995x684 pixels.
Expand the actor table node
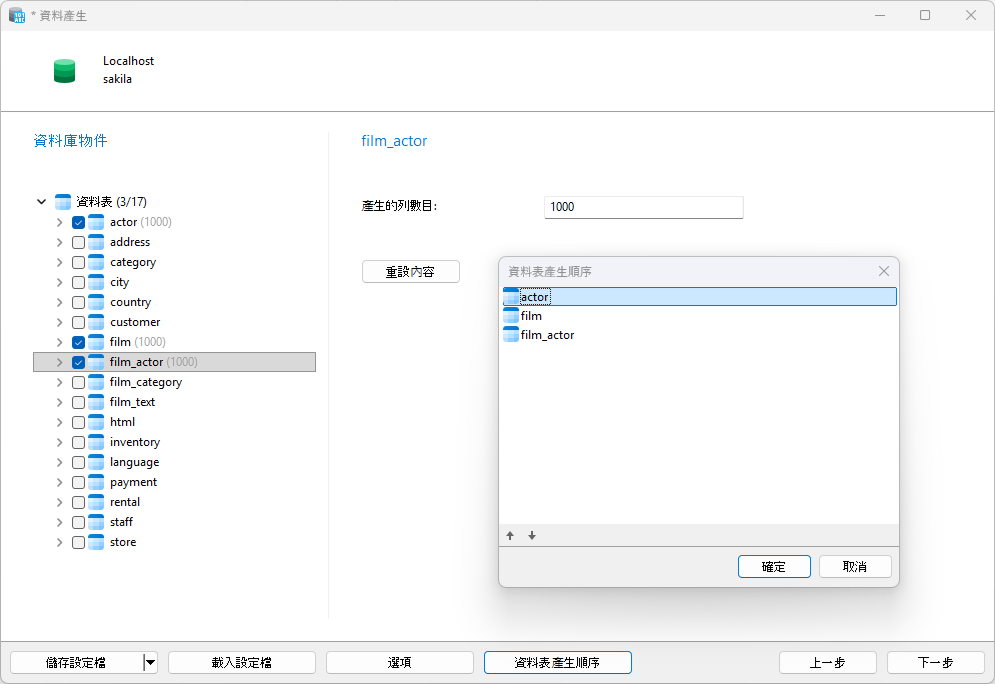coord(59,222)
